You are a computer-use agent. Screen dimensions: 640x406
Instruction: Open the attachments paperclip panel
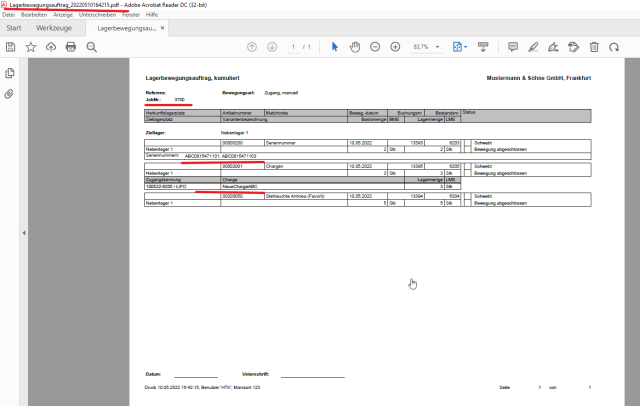click(x=10, y=94)
